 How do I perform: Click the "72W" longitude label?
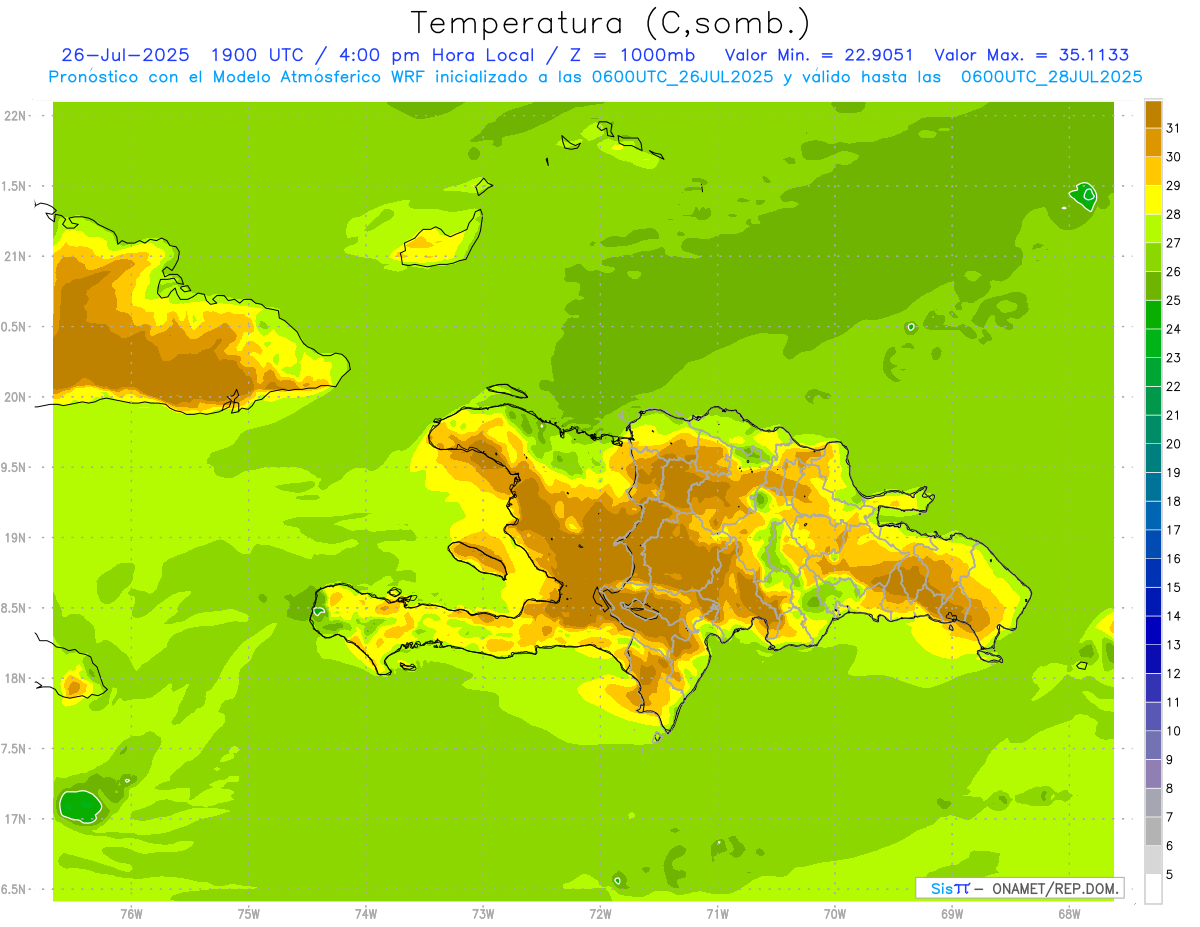click(x=600, y=914)
